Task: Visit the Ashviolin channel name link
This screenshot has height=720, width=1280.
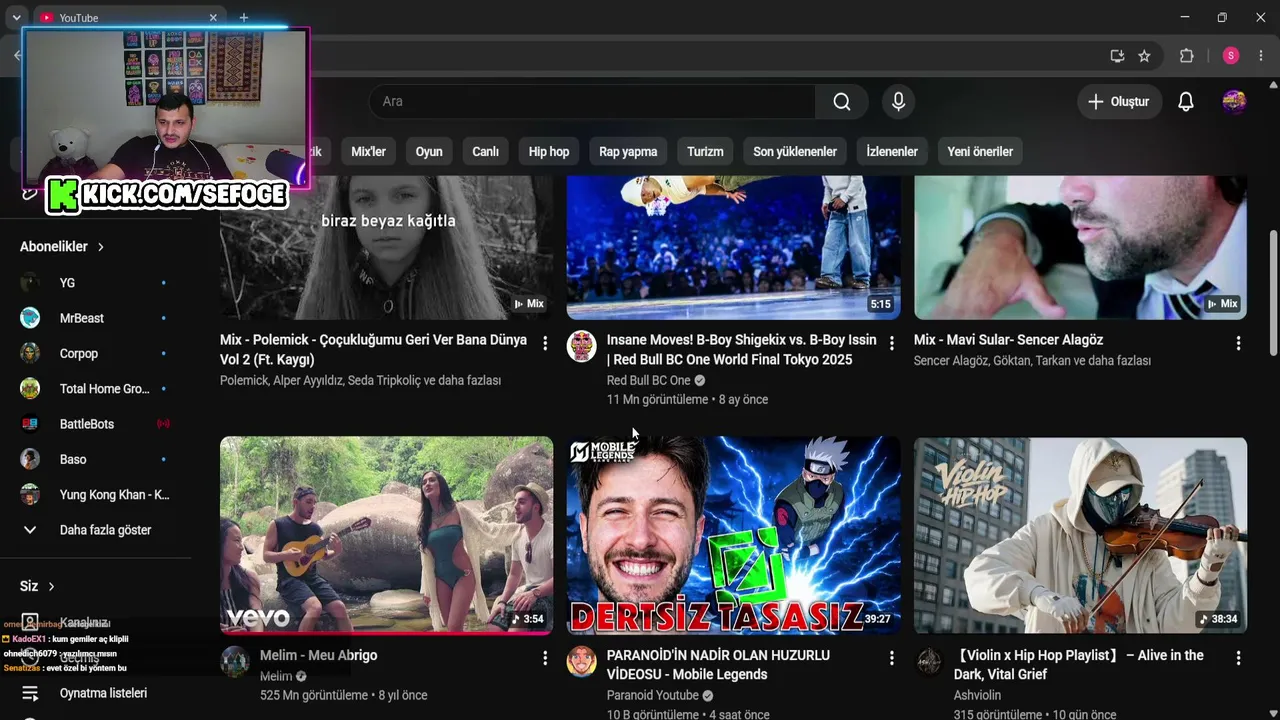Action: click(x=977, y=695)
